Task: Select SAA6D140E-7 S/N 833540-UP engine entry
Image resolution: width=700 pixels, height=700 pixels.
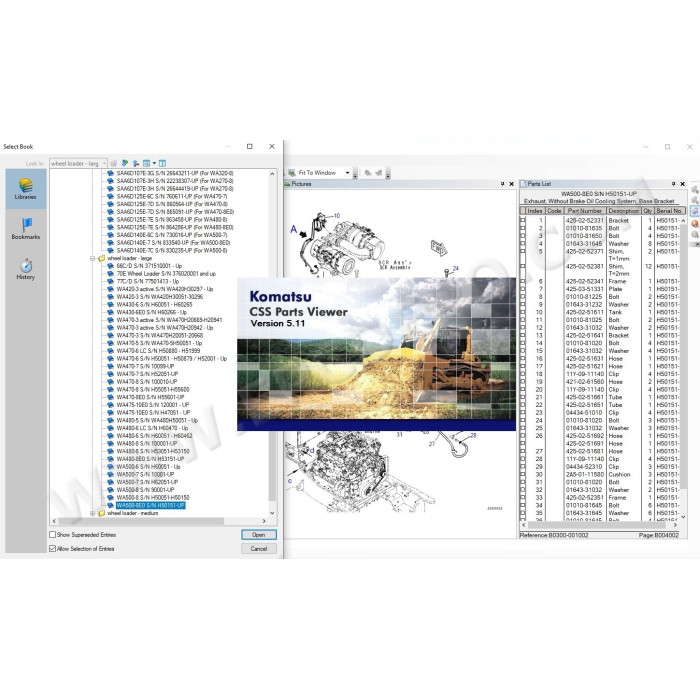Action: click(x=173, y=242)
